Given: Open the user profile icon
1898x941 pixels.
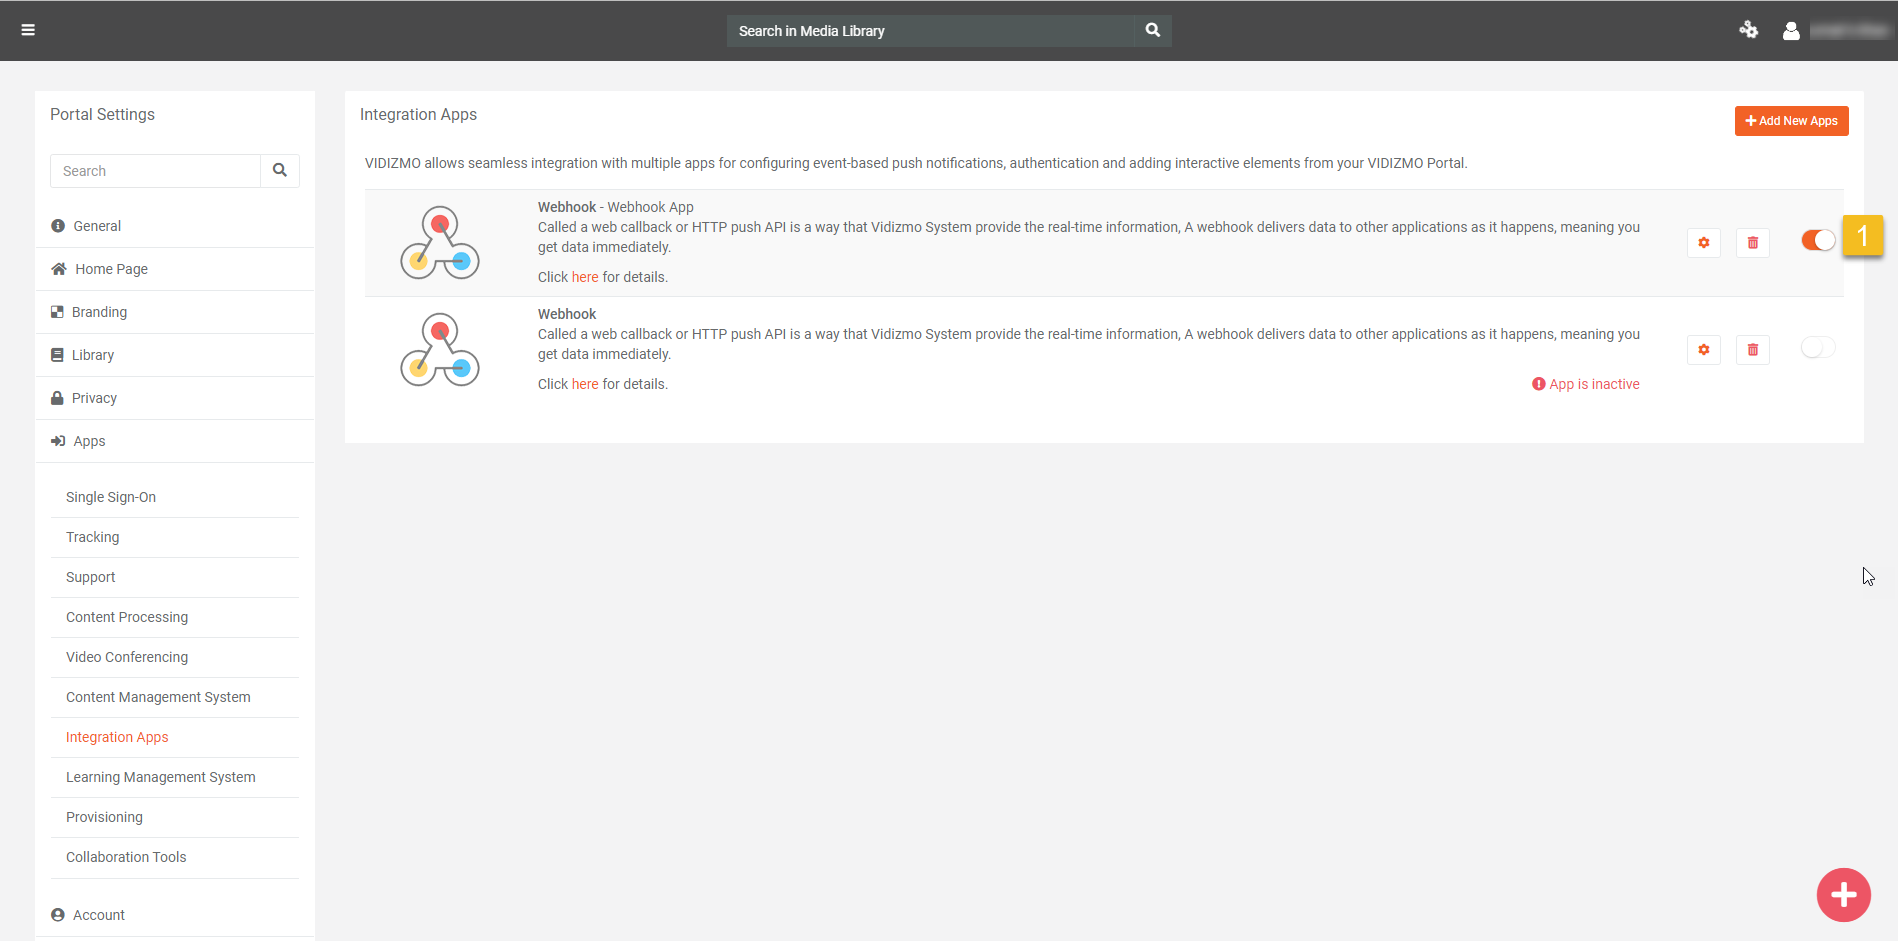Looking at the screenshot, I should pyautogui.click(x=1791, y=31).
